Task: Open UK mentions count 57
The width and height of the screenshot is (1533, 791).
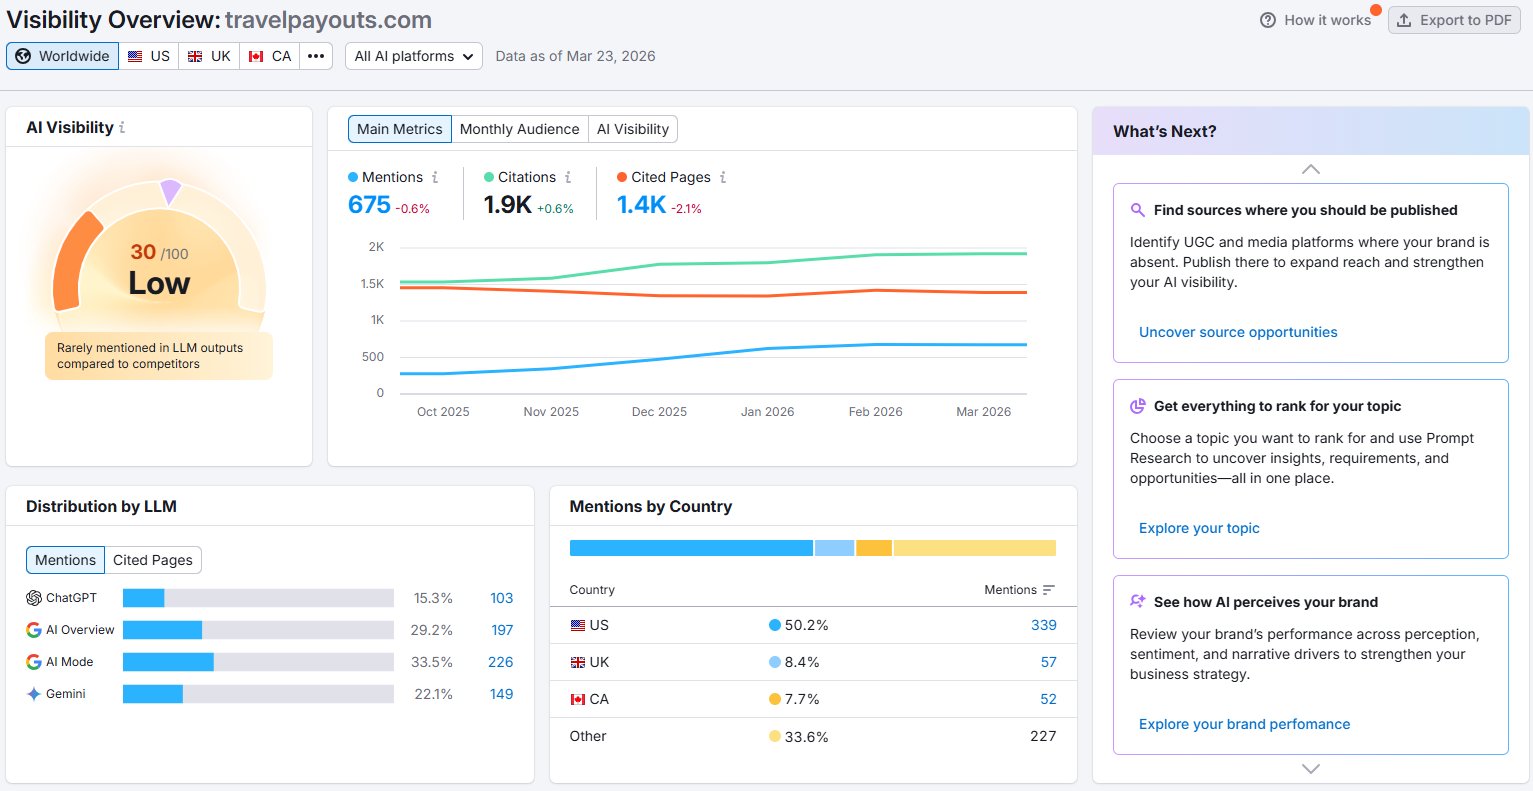Action: (x=1048, y=662)
